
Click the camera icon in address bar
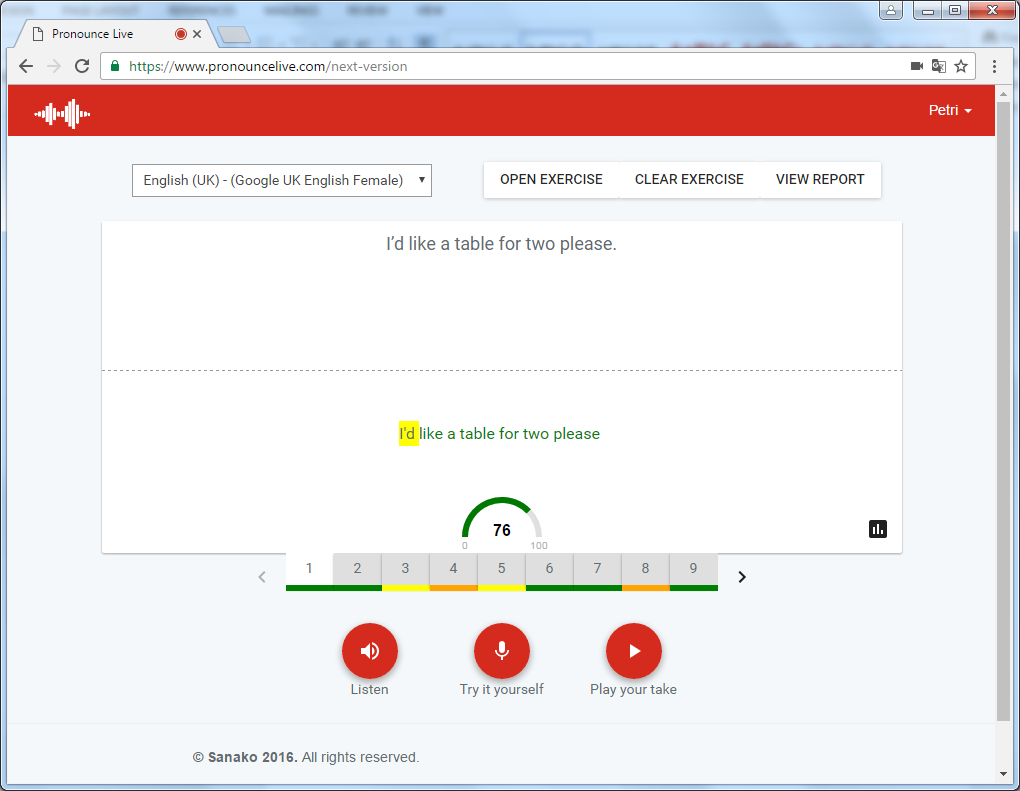click(x=916, y=66)
